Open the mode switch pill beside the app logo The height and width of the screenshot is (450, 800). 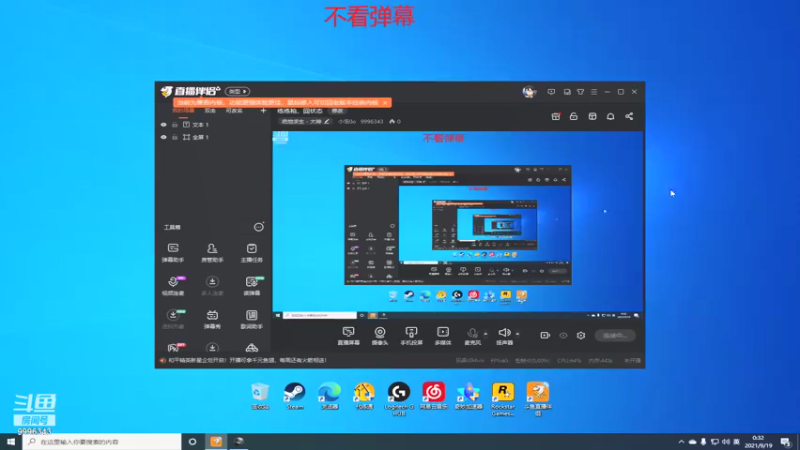(x=237, y=91)
